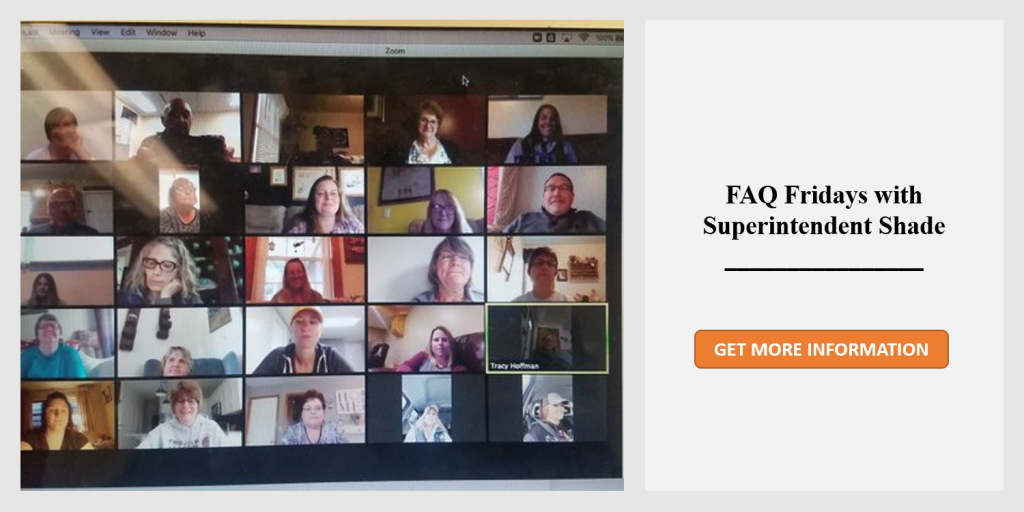
Task: Select video tile of woman in yellow cap
Action: [x=305, y=340]
